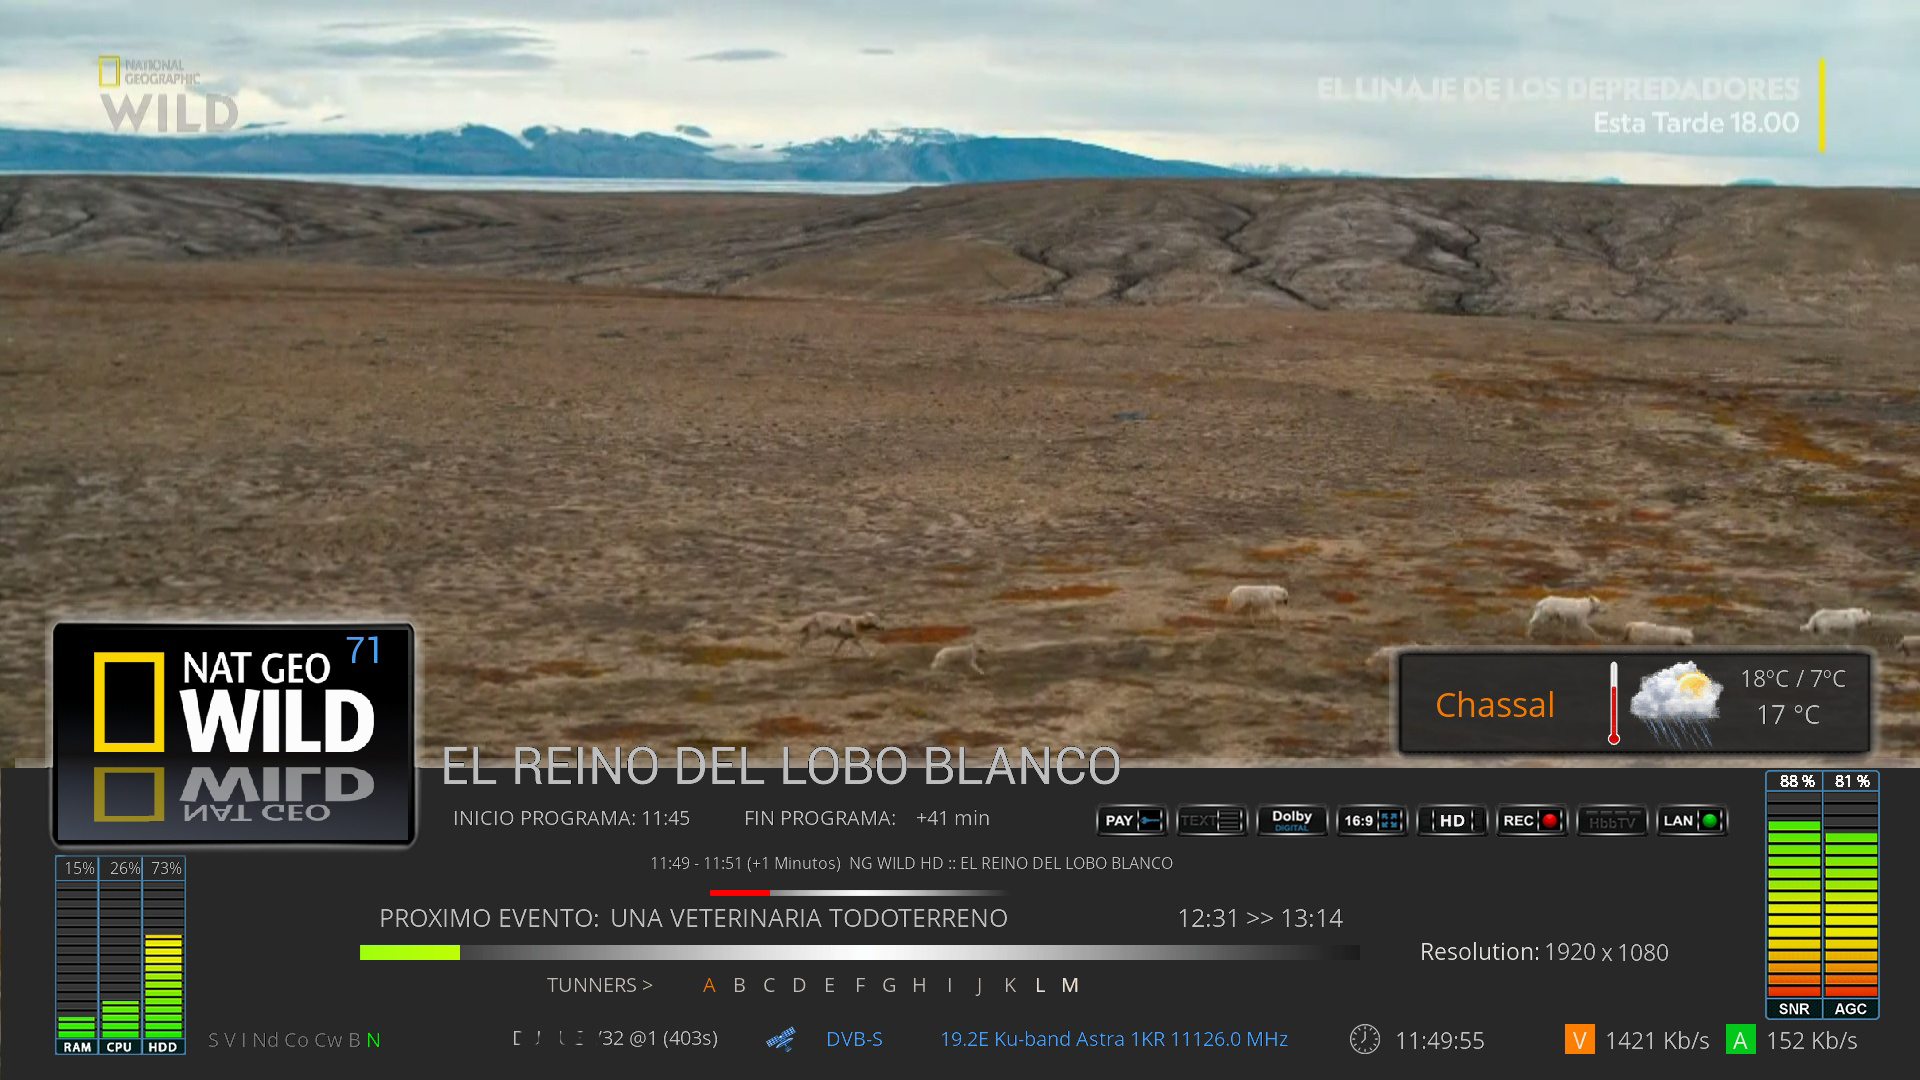1920x1080 pixels.
Task: Click the RAM usage meter
Action: pyautogui.click(x=77, y=955)
